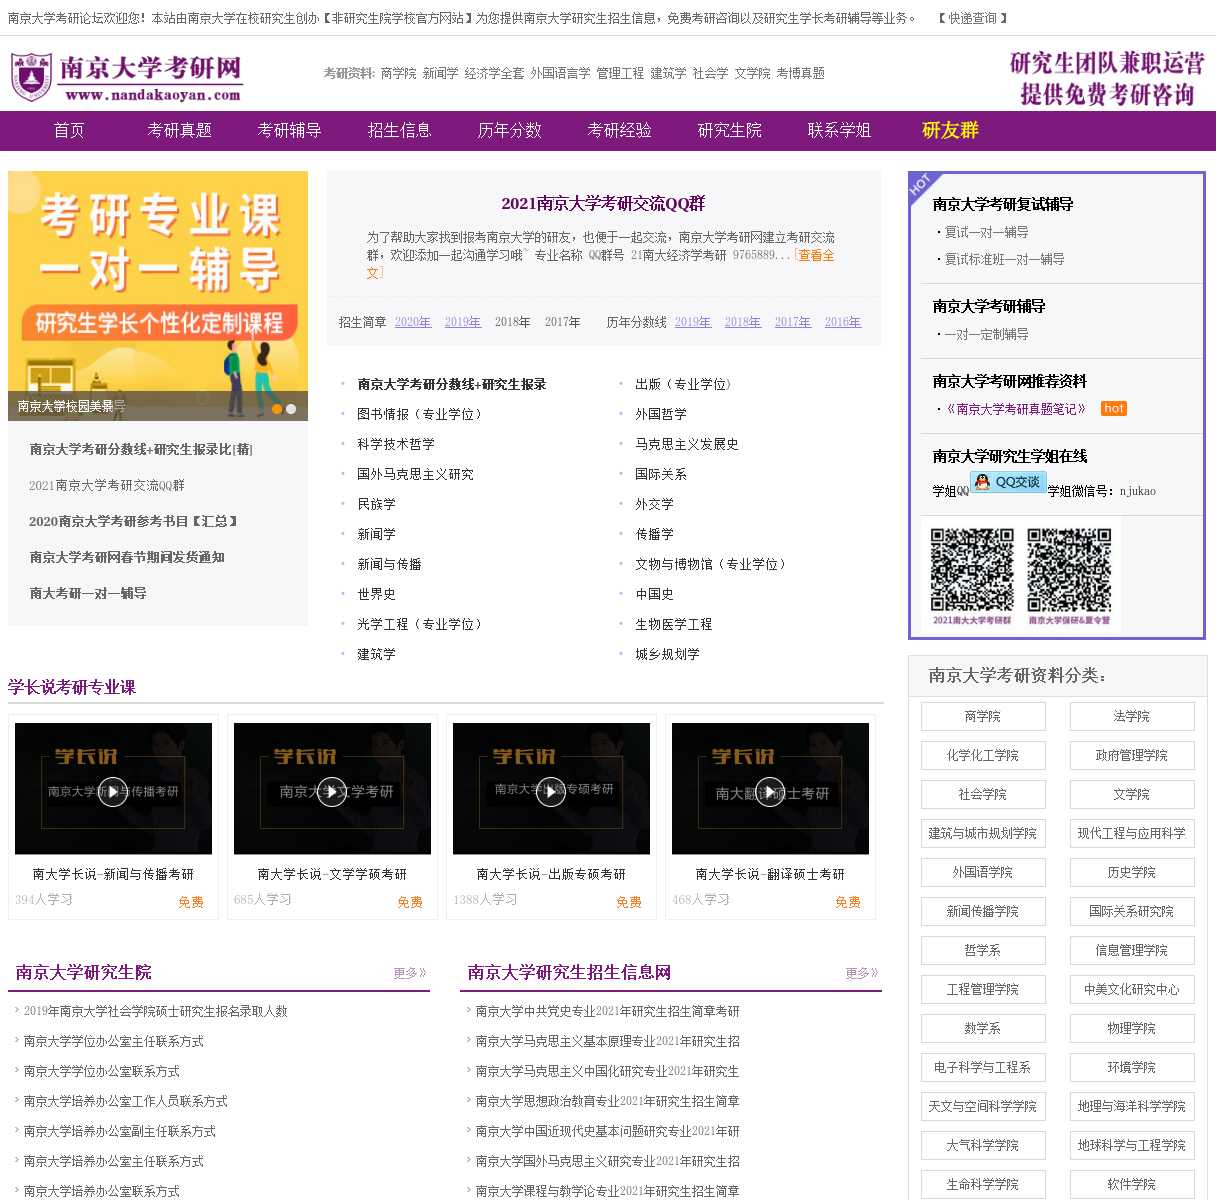1216x1200 pixels.
Task: Expand 更多 for 研究生招生信息网 section
Action: point(861,973)
